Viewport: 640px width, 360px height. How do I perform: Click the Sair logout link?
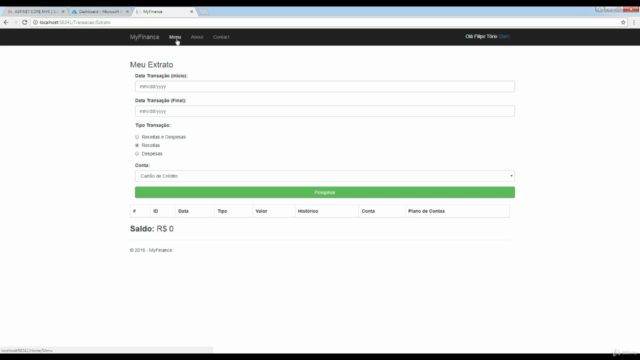pyautogui.click(x=504, y=36)
